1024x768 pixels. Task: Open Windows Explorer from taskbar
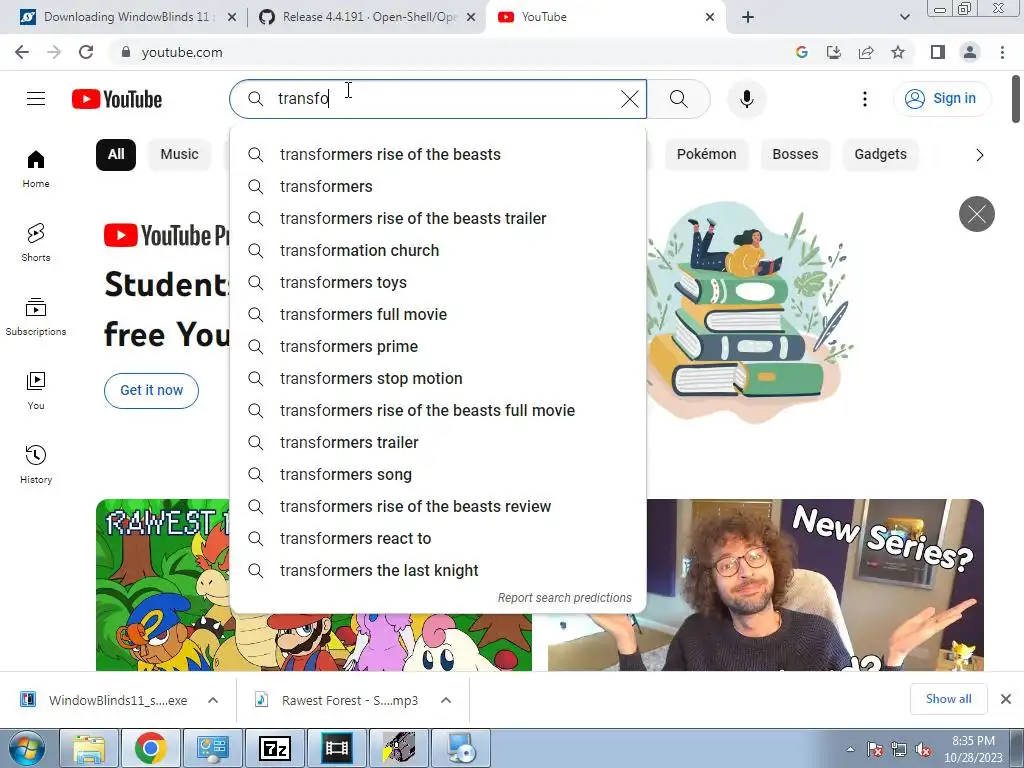(89, 748)
